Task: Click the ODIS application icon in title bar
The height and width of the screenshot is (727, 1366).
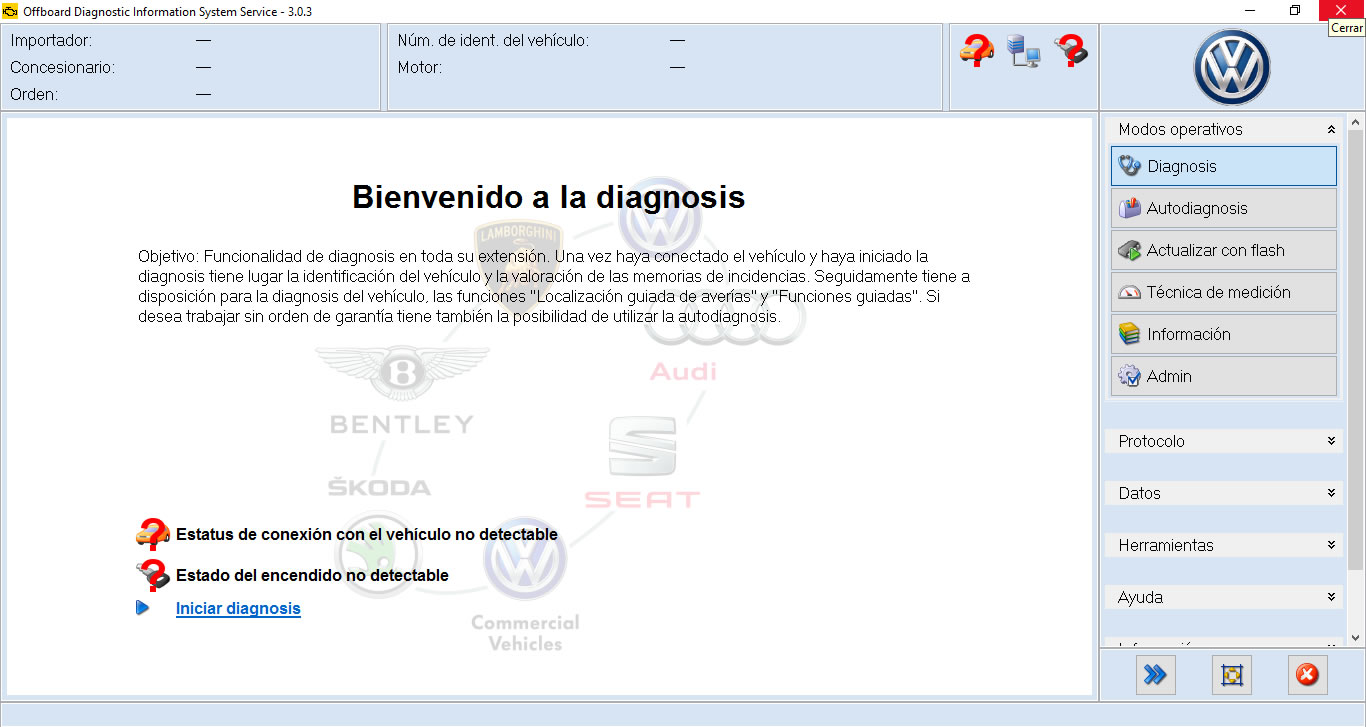Action: coord(11,10)
